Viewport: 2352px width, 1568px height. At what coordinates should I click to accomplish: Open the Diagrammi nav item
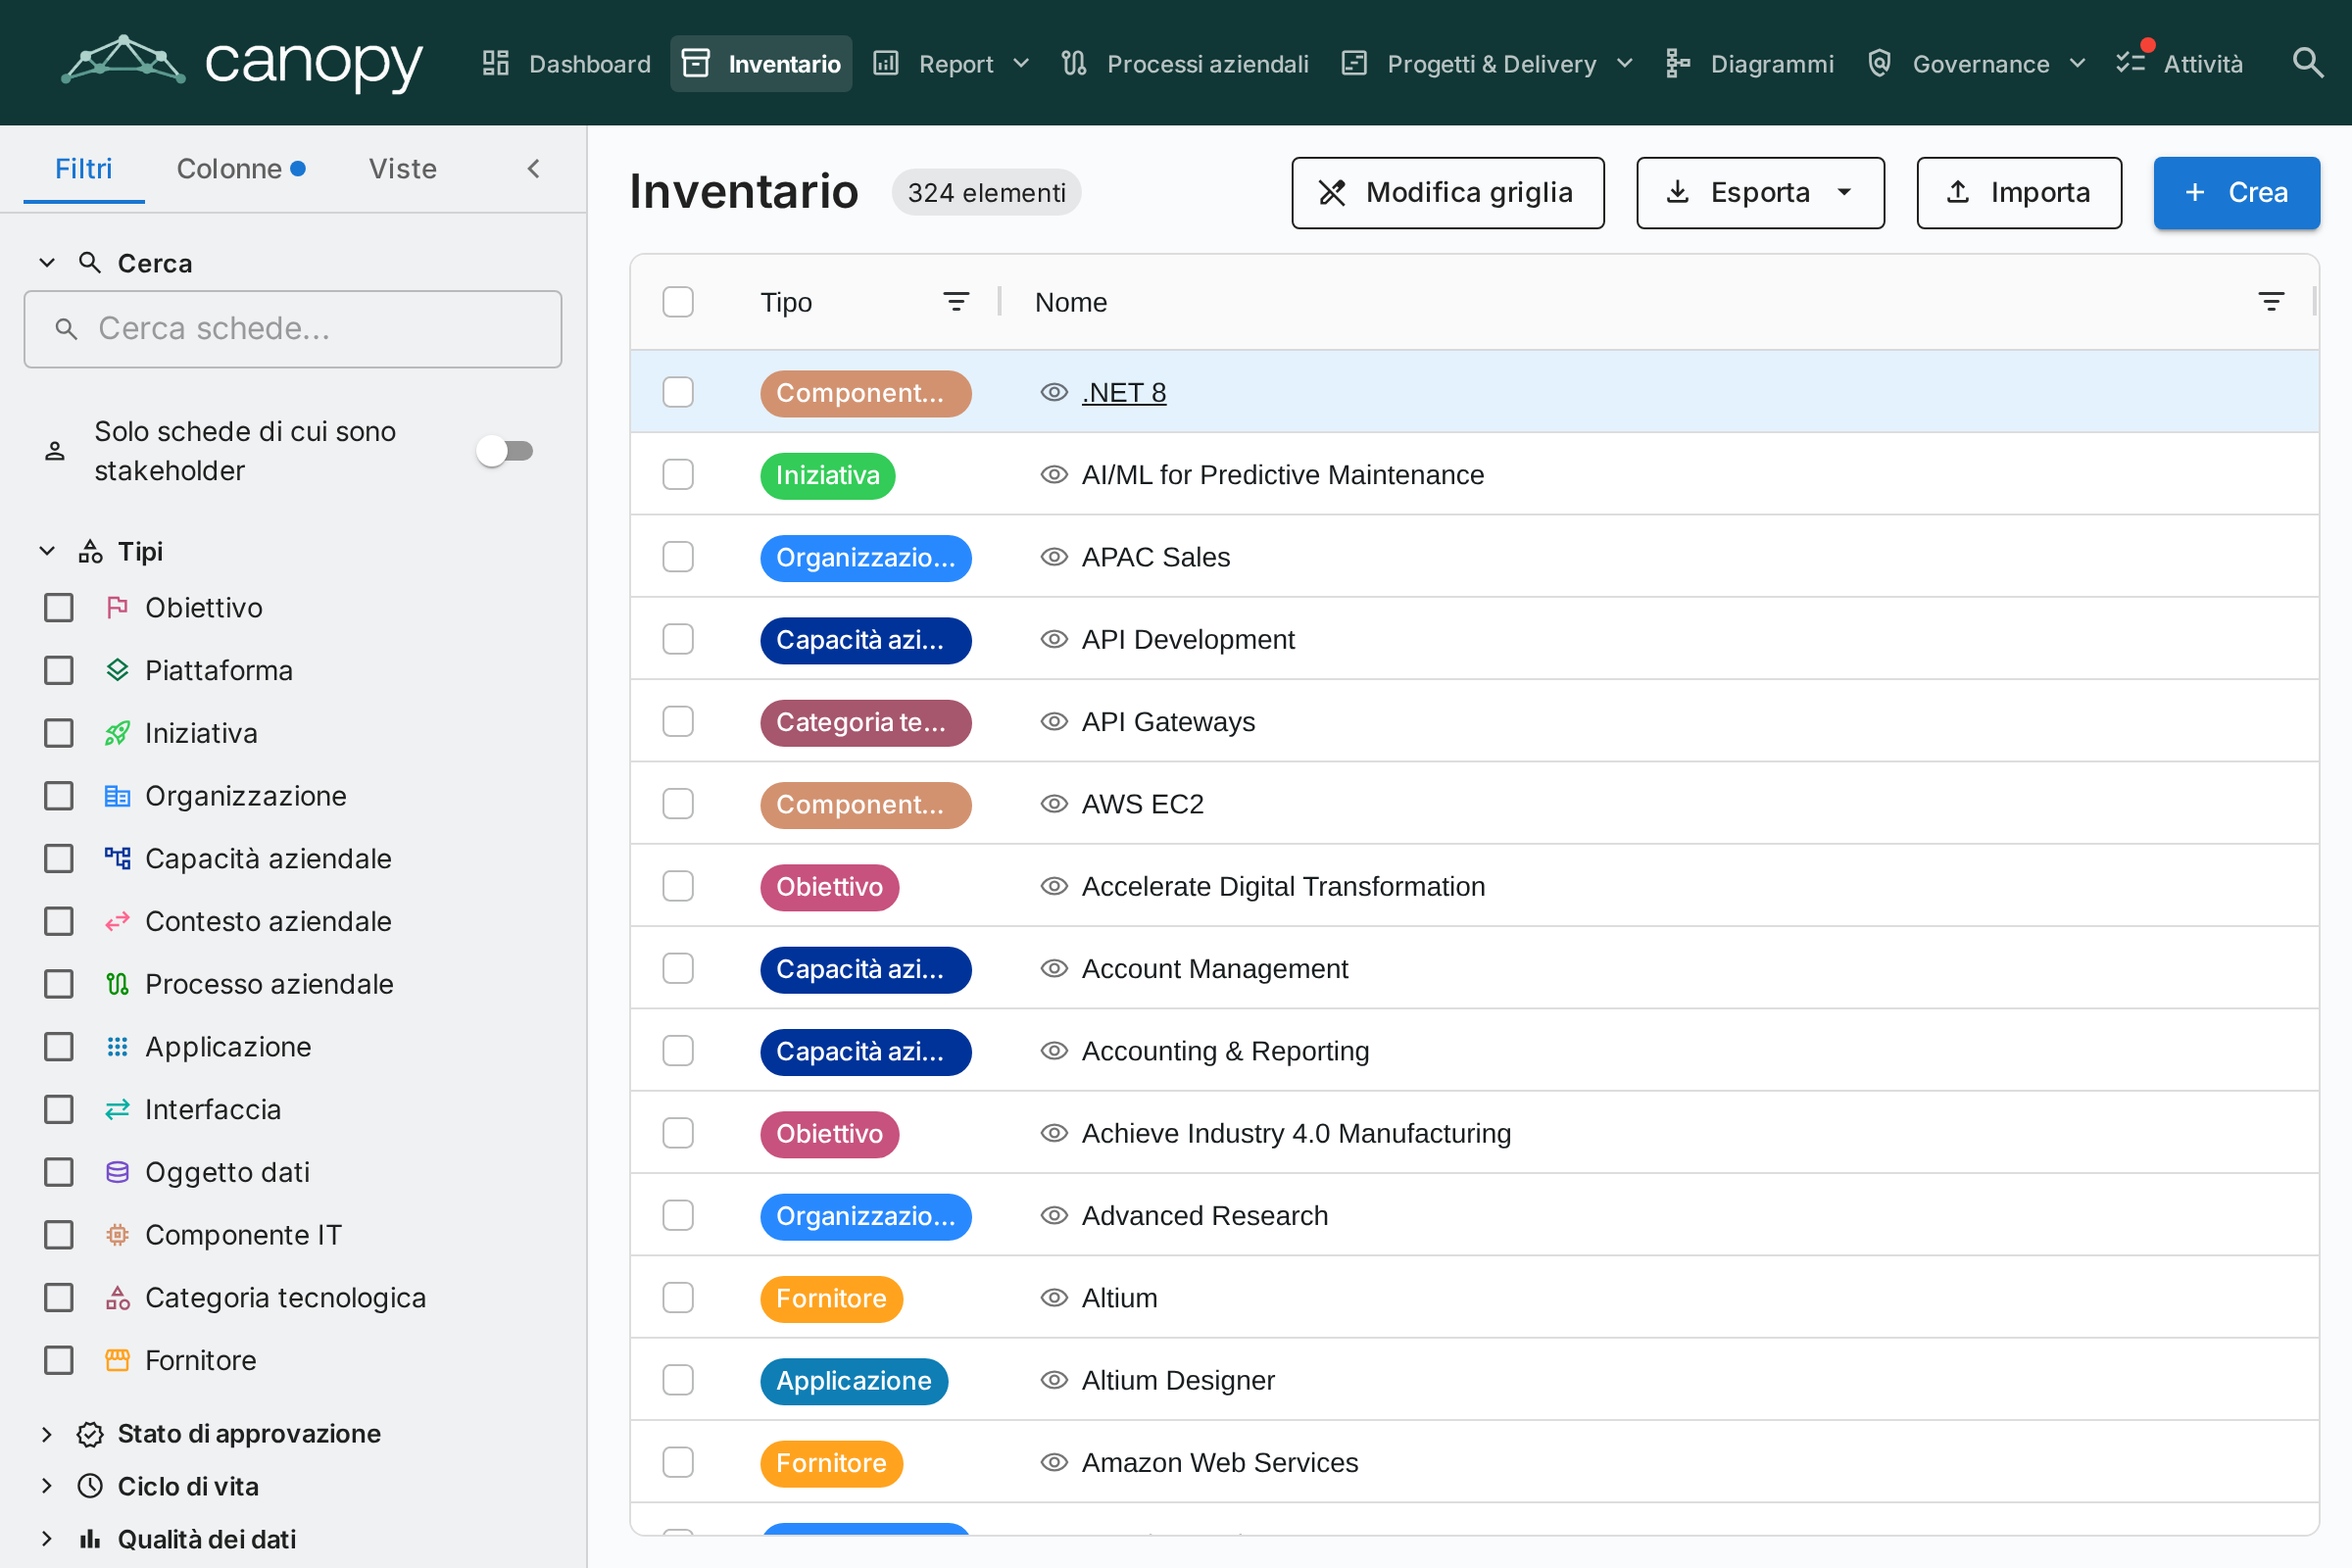coord(1750,64)
